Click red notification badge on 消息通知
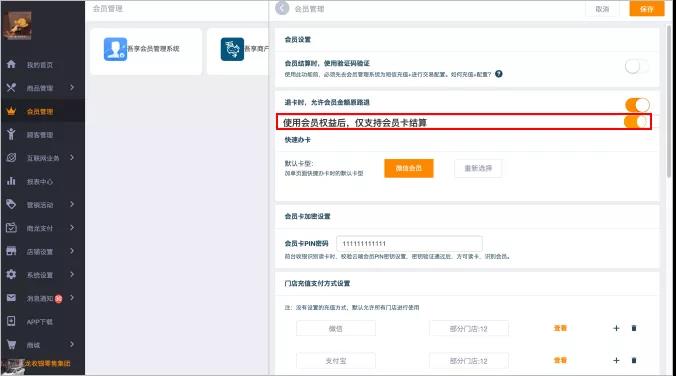The image size is (676, 376). pos(58,298)
